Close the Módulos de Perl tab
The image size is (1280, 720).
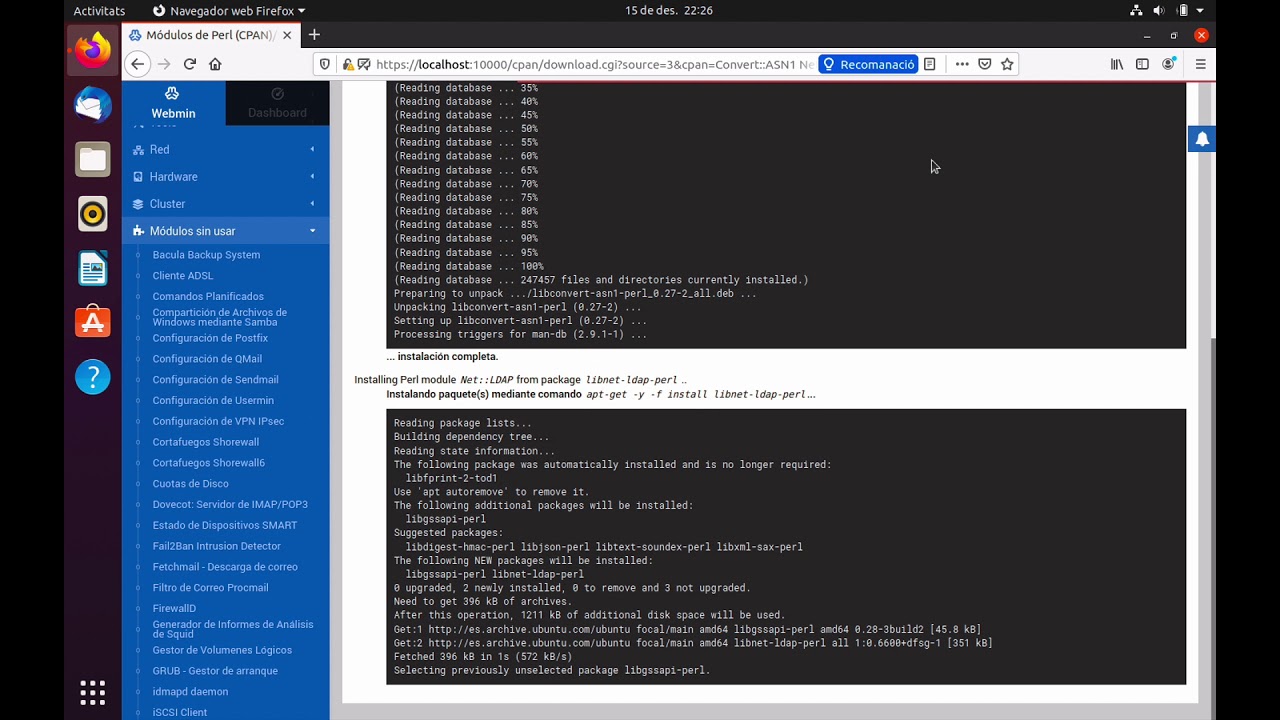[x=287, y=35]
